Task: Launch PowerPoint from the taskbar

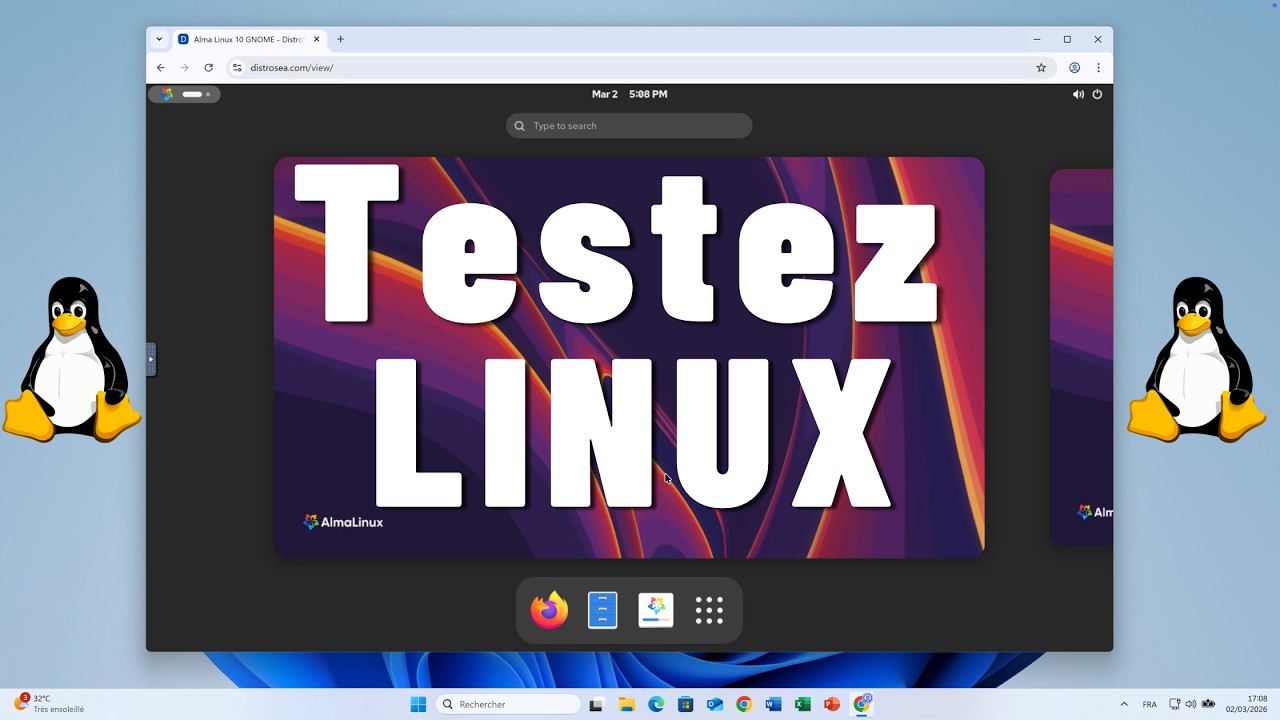Action: pyautogui.click(x=832, y=704)
